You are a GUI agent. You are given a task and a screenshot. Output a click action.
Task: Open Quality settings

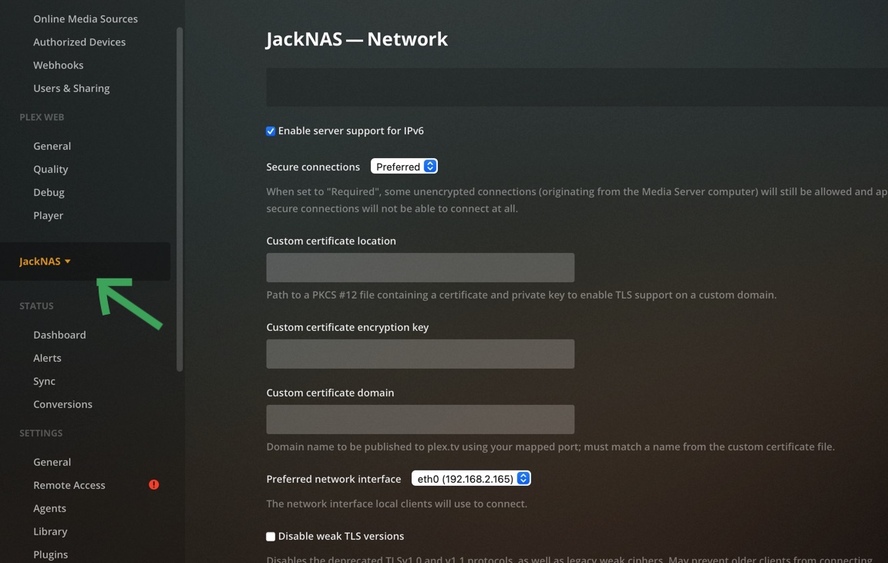tap(50, 169)
